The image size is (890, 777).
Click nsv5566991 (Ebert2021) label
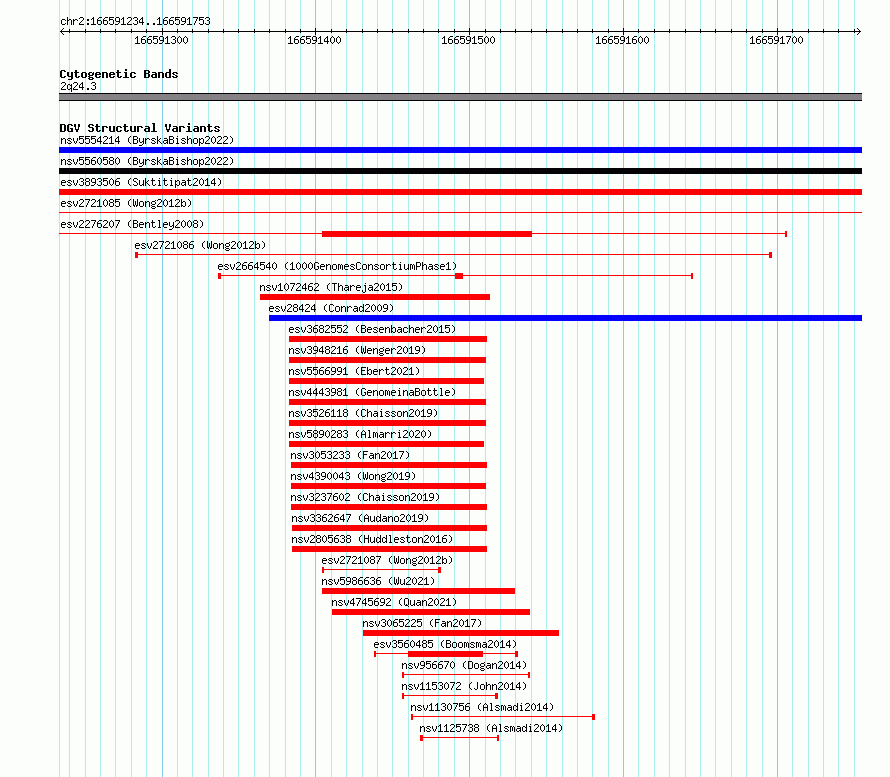(354, 371)
